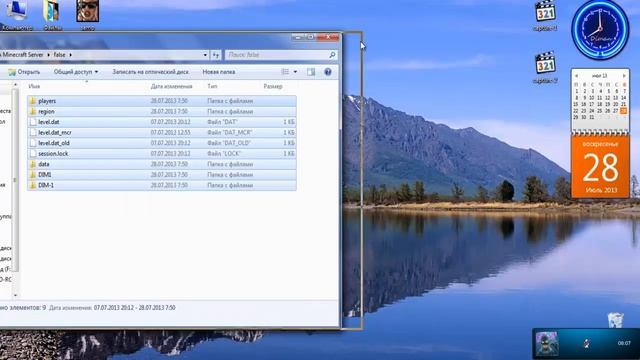Open the address bar history dropdown

coord(205,55)
